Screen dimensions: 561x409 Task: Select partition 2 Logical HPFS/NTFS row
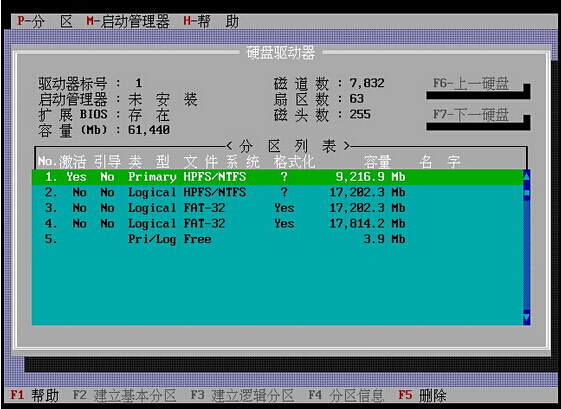277,193
